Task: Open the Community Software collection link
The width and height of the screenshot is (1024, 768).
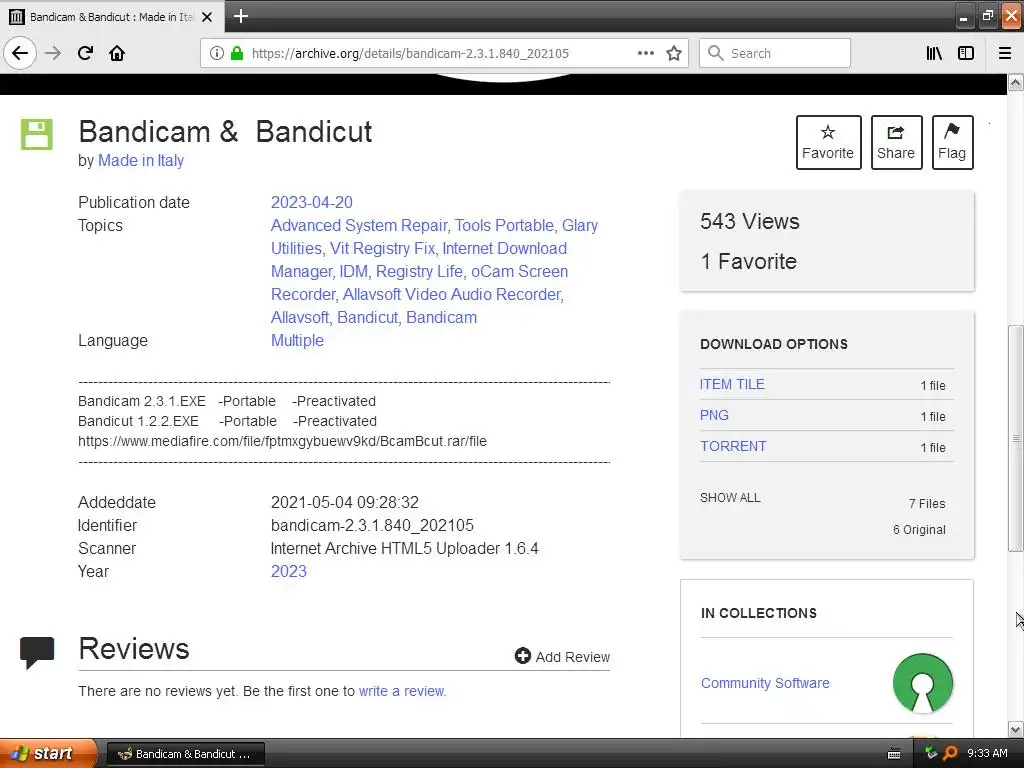Action: tap(765, 683)
